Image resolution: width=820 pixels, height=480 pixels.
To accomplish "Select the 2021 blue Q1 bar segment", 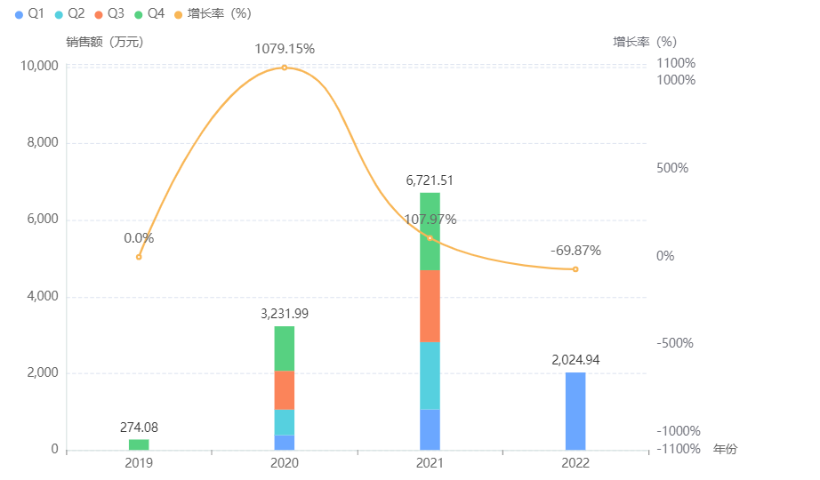I will click(430, 430).
